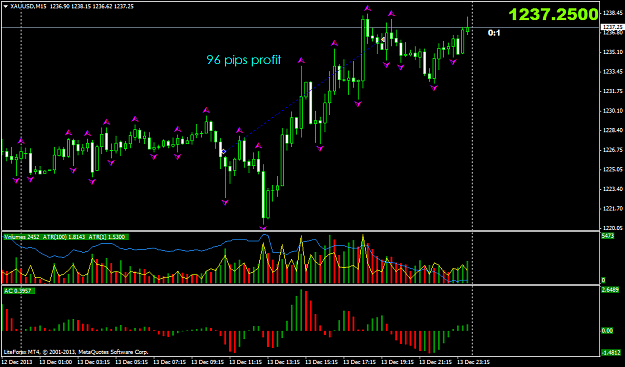Image resolution: width=625 pixels, height=367 pixels.
Task: Click the highlighted 1237.25 current price tag
Action: [612, 27]
